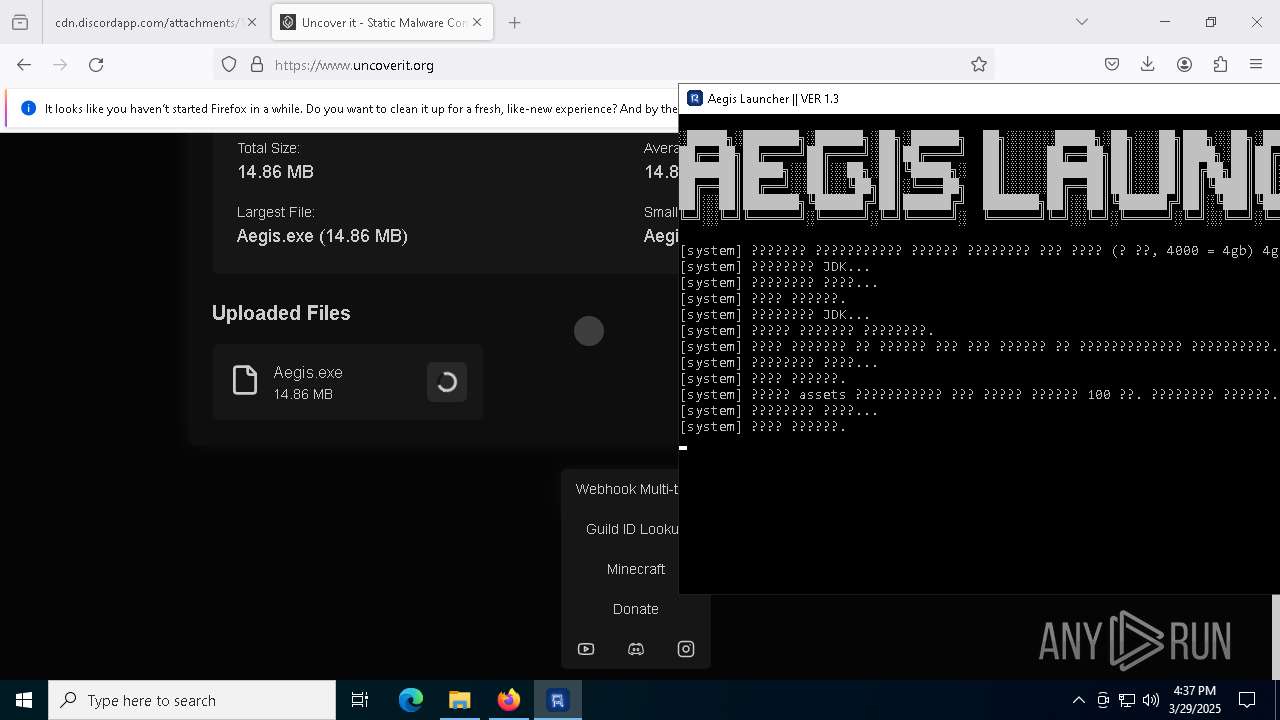Viewport: 1280px width, 720px height.
Task: Open Windows Start menu
Action: 24,700
